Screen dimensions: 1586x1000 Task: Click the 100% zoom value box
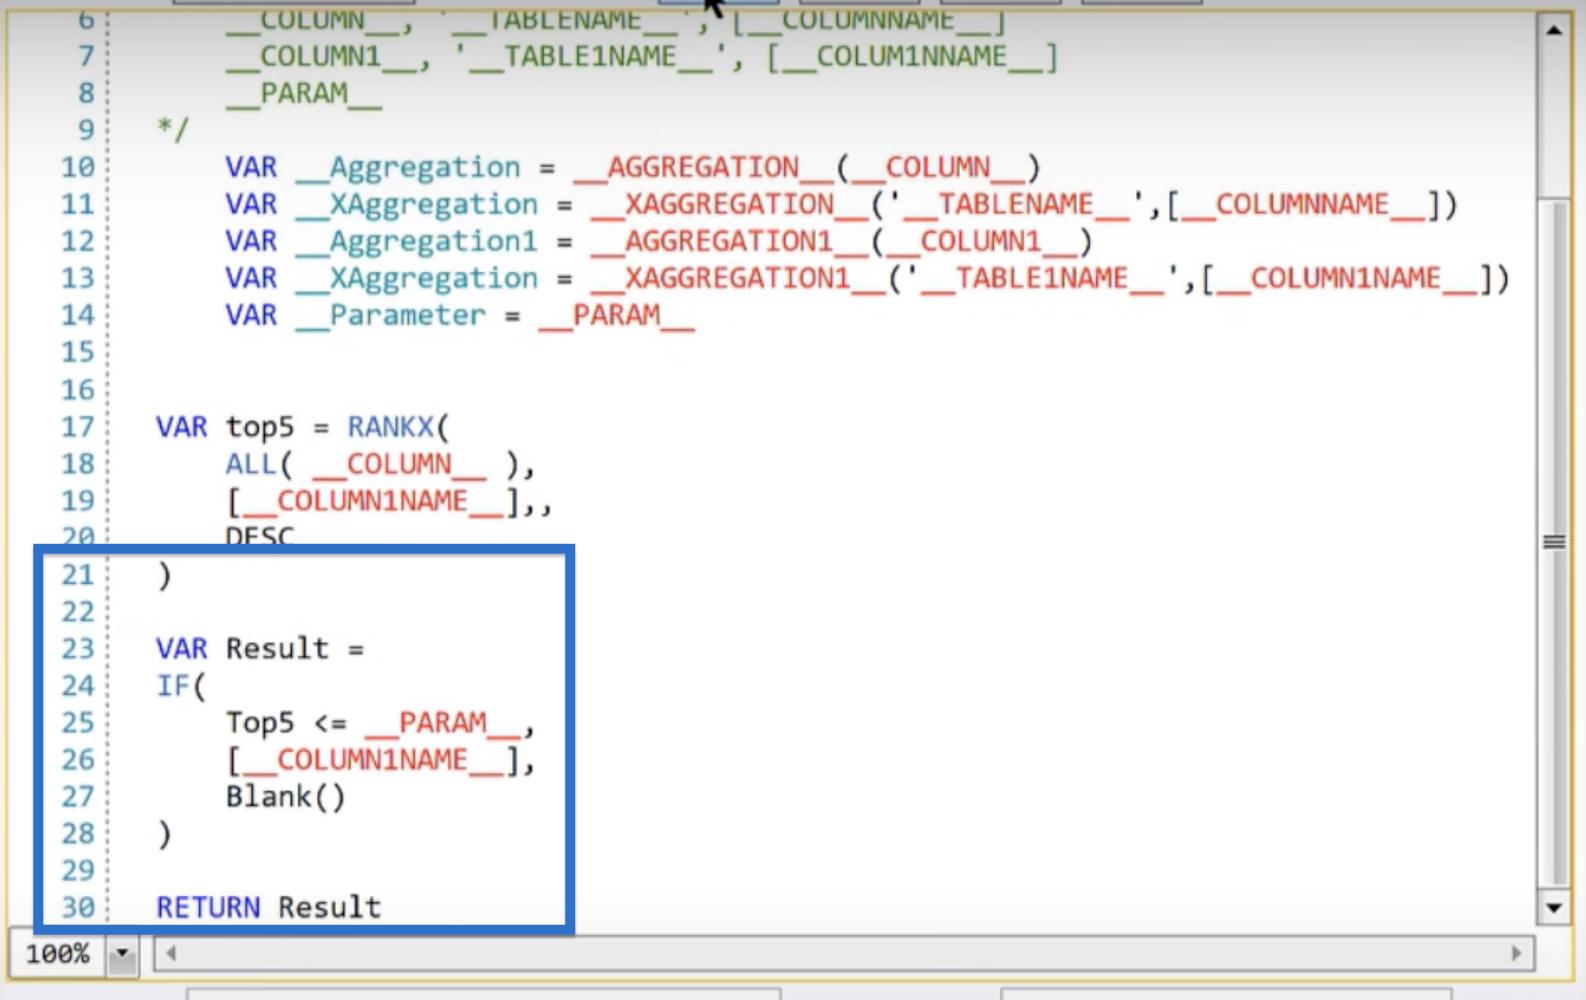[58, 953]
